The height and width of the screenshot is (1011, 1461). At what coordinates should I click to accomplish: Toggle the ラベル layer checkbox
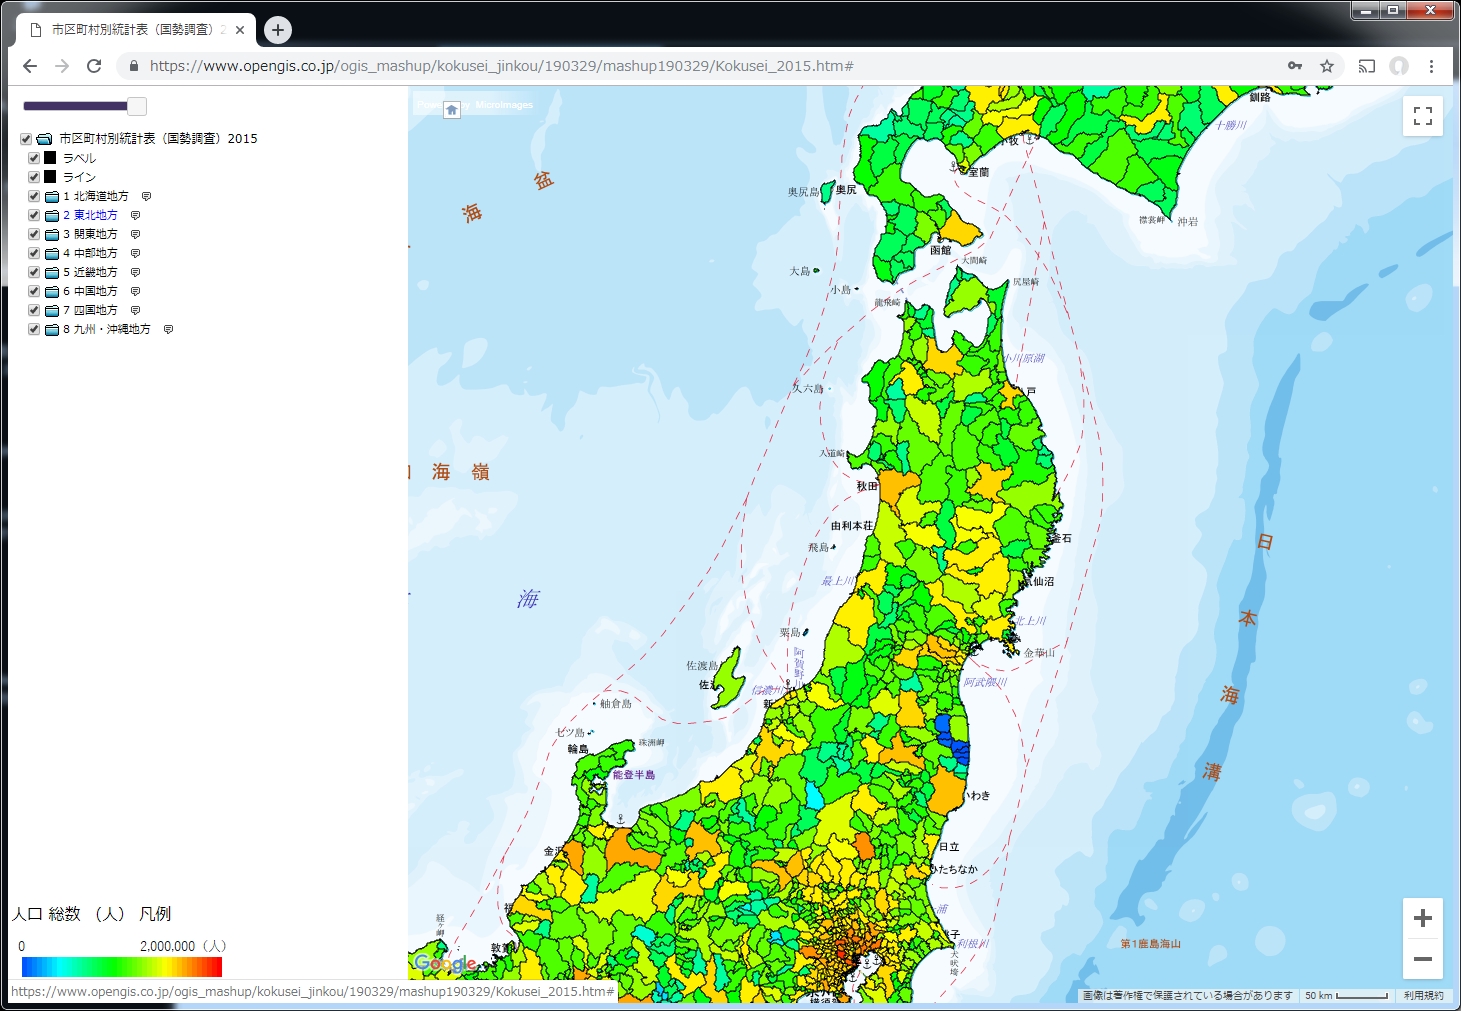coord(34,158)
